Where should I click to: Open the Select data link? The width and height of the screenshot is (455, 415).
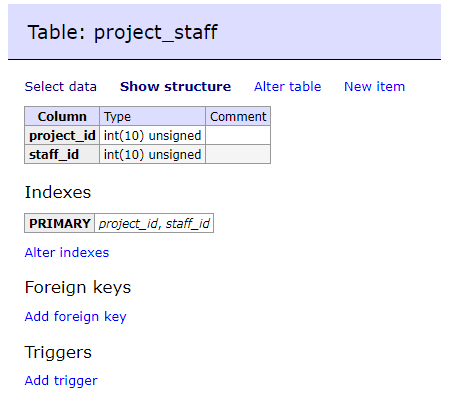(x=61, y=87)
